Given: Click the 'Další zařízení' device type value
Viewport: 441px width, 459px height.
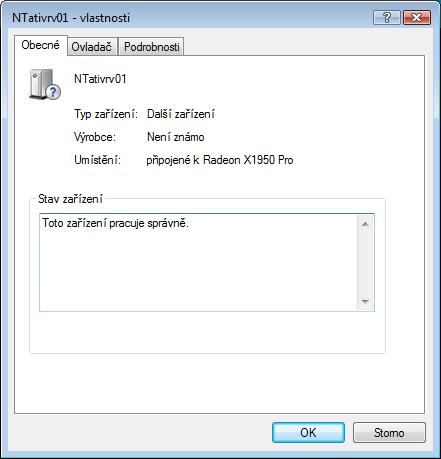Looking at the screenshot, I should pyautogui.click(x=181, y=114).
